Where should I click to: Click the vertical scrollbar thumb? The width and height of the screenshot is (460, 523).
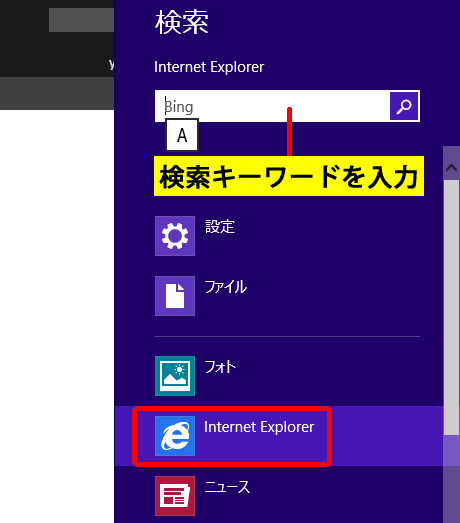click(x=451, y=308)
